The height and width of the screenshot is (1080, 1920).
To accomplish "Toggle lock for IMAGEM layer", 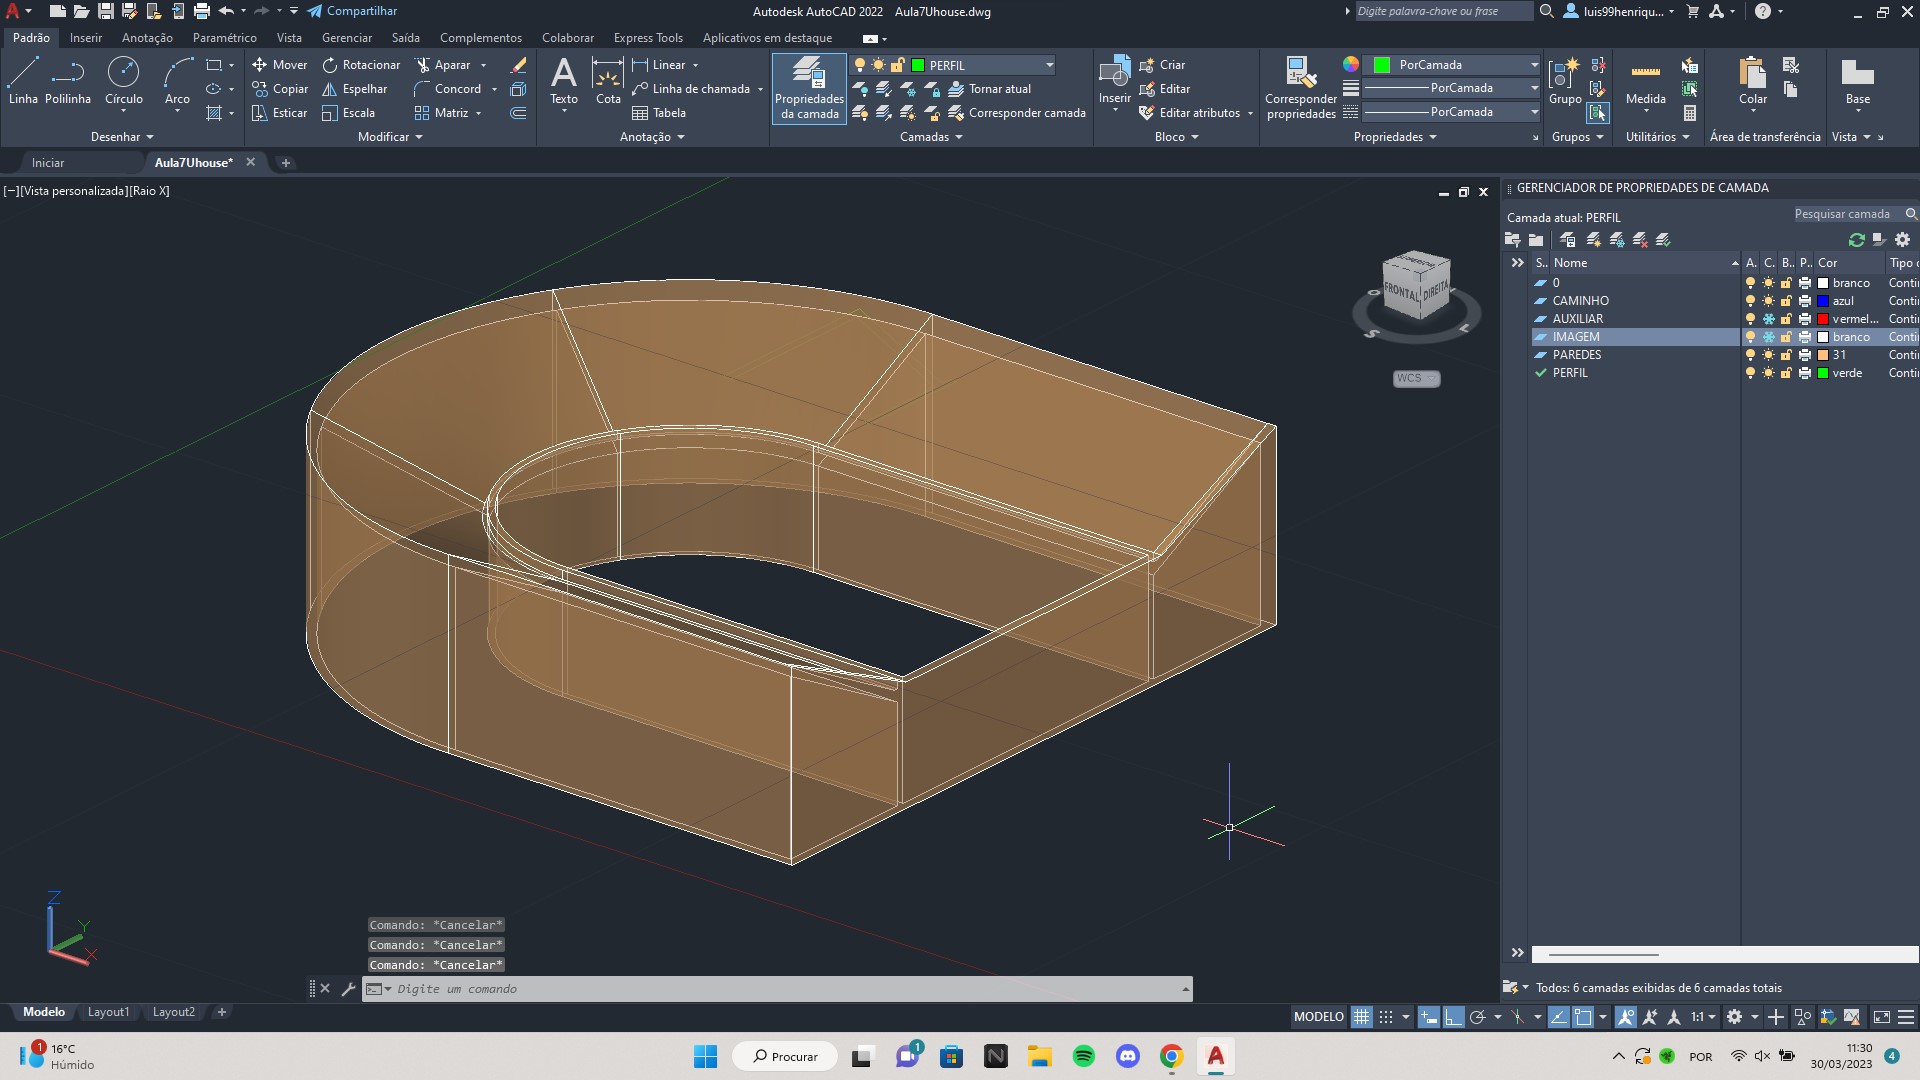I will (1786, 337).
